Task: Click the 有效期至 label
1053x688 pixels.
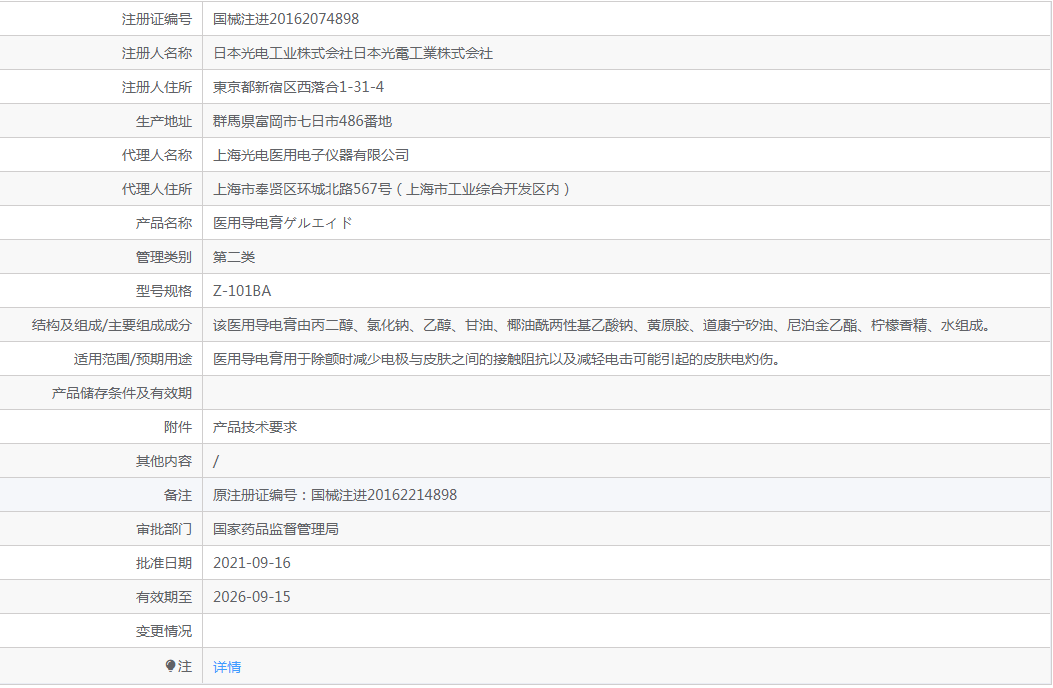Action: [x=164, y=597]
